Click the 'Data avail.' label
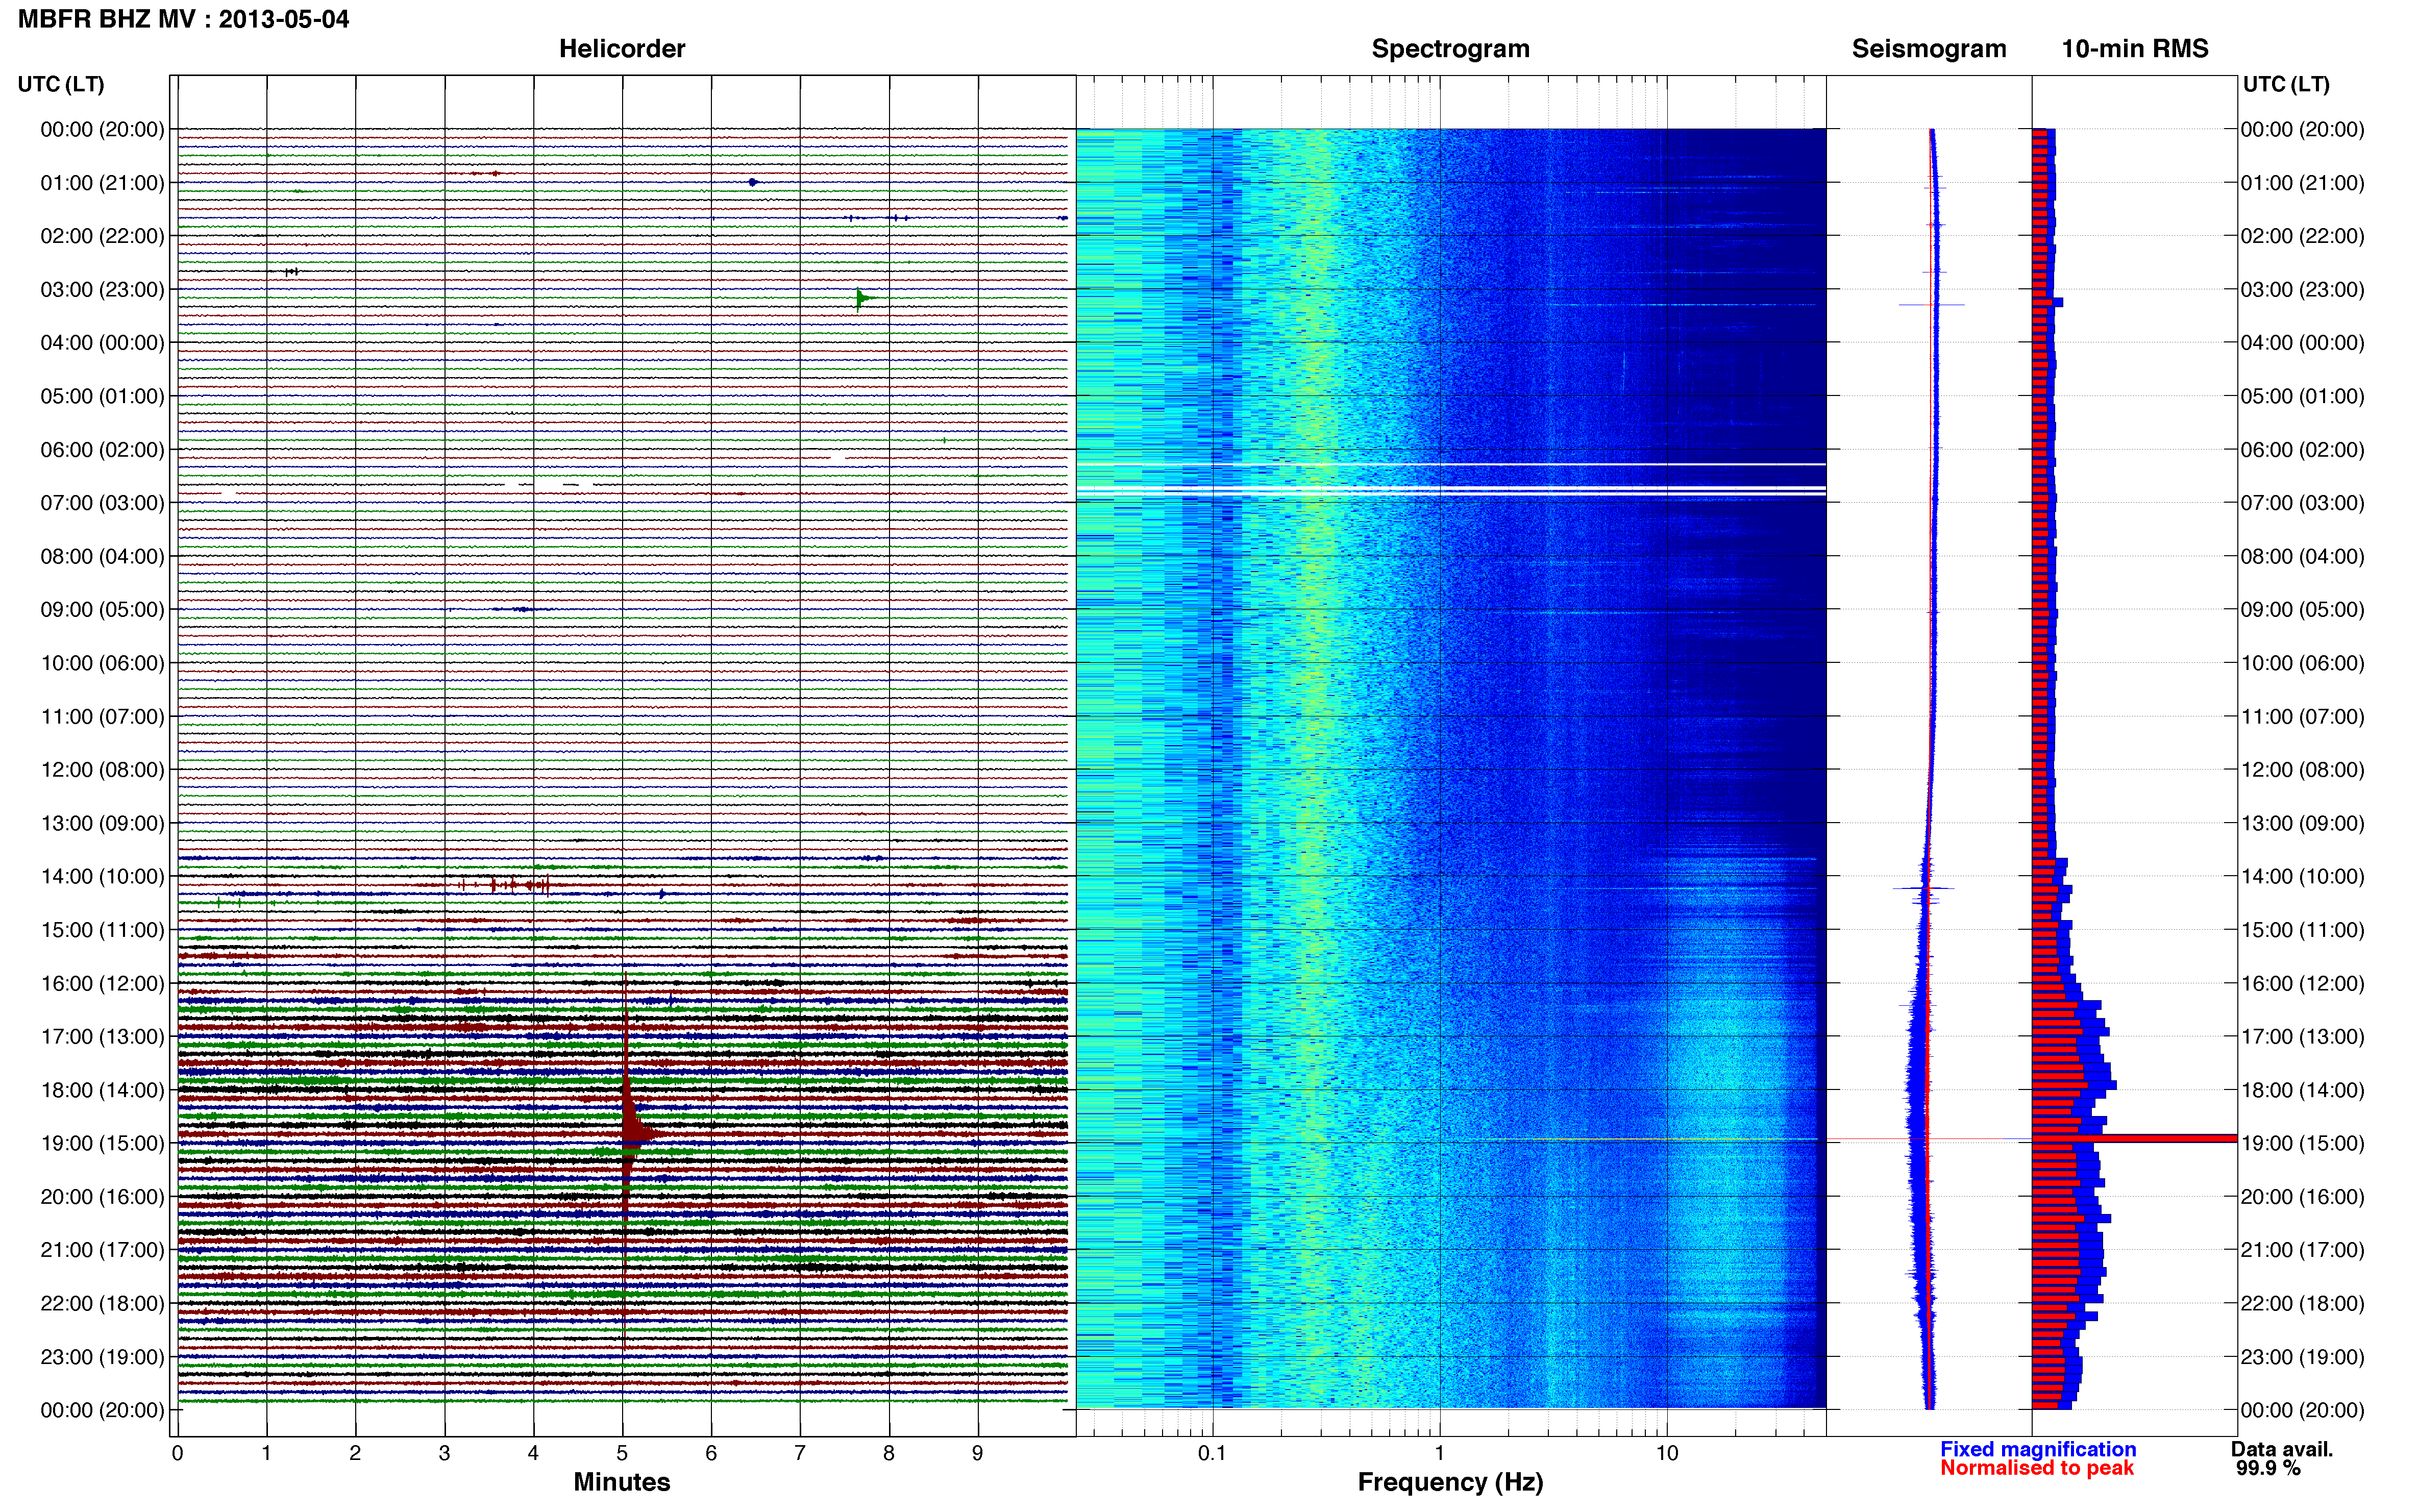The height and width of the screenshot is (1512, 2419). (x=2282, y=1449)
